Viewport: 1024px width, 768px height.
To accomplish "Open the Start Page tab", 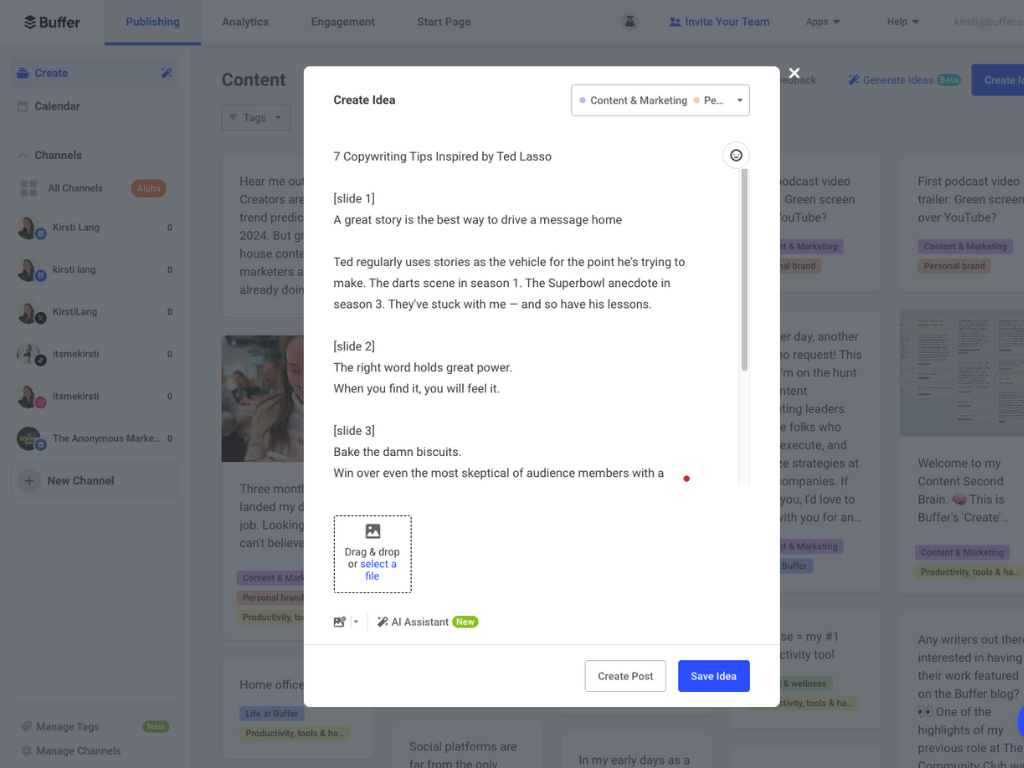I will pos(444,22).
